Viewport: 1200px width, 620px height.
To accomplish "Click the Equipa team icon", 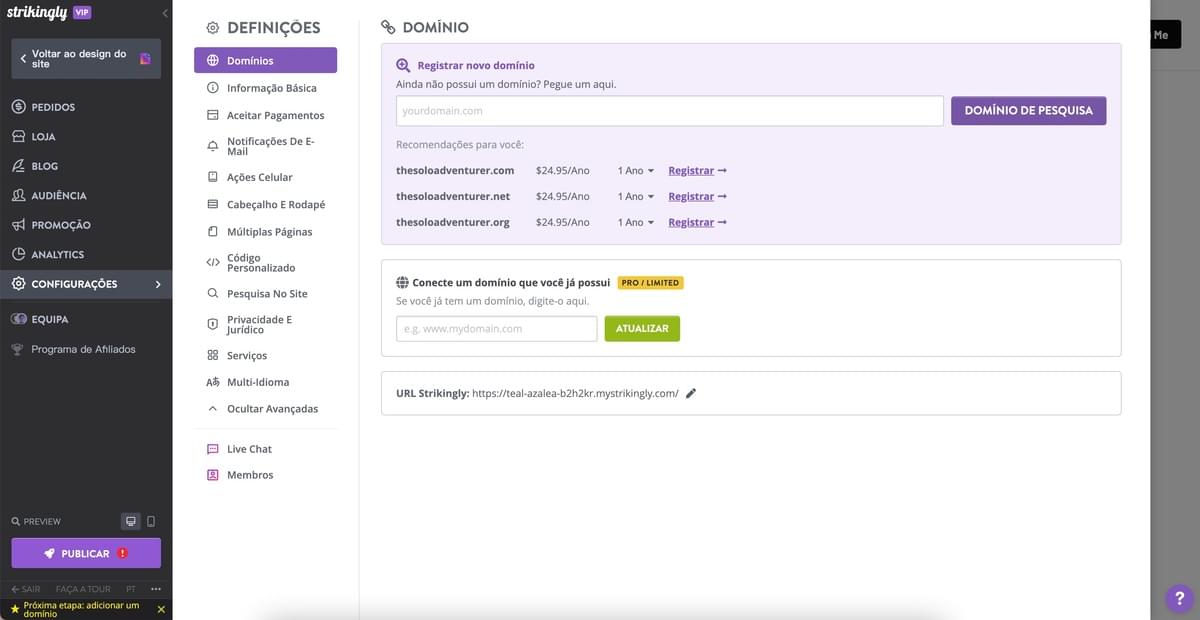I will tap(18, 319).
